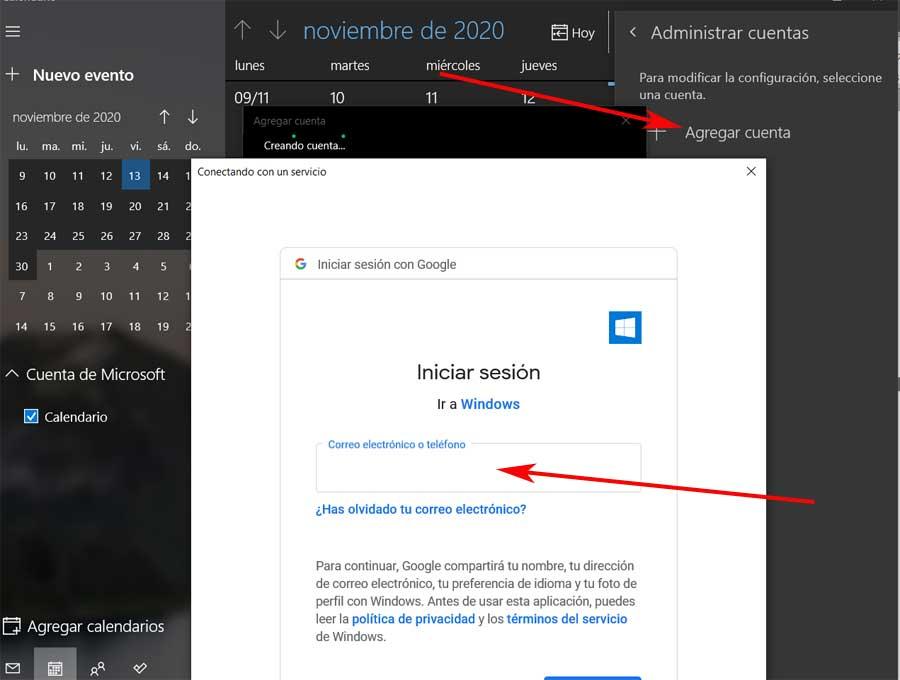
Task: Select day 13 in mini calendar
Action: [x=135, y=176]
